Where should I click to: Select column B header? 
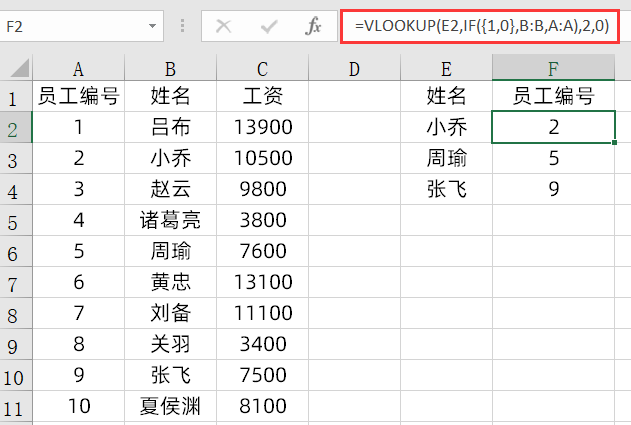click(171, 68)
